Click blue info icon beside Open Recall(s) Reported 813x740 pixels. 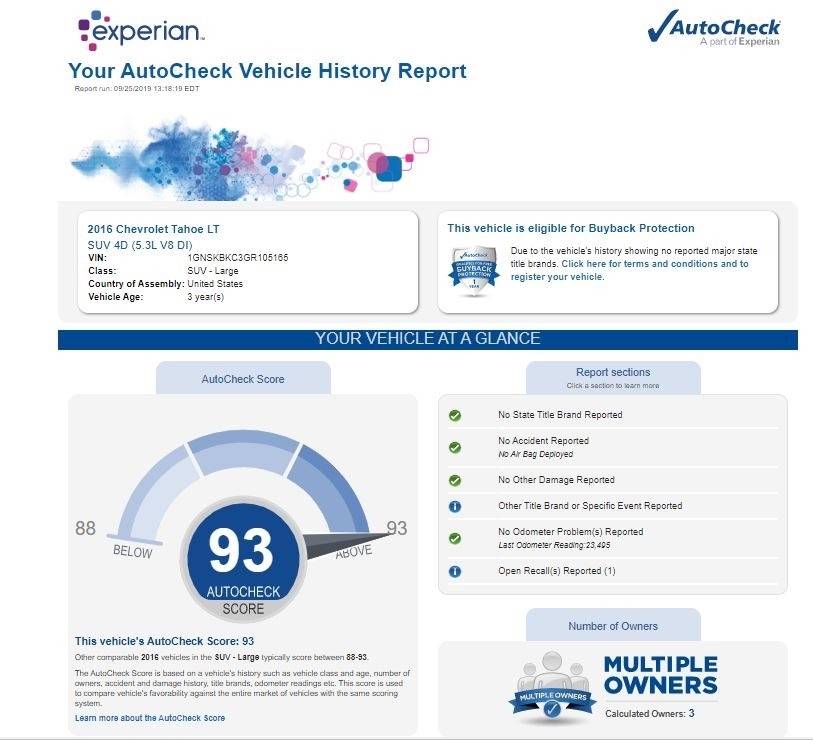(455, 572)
